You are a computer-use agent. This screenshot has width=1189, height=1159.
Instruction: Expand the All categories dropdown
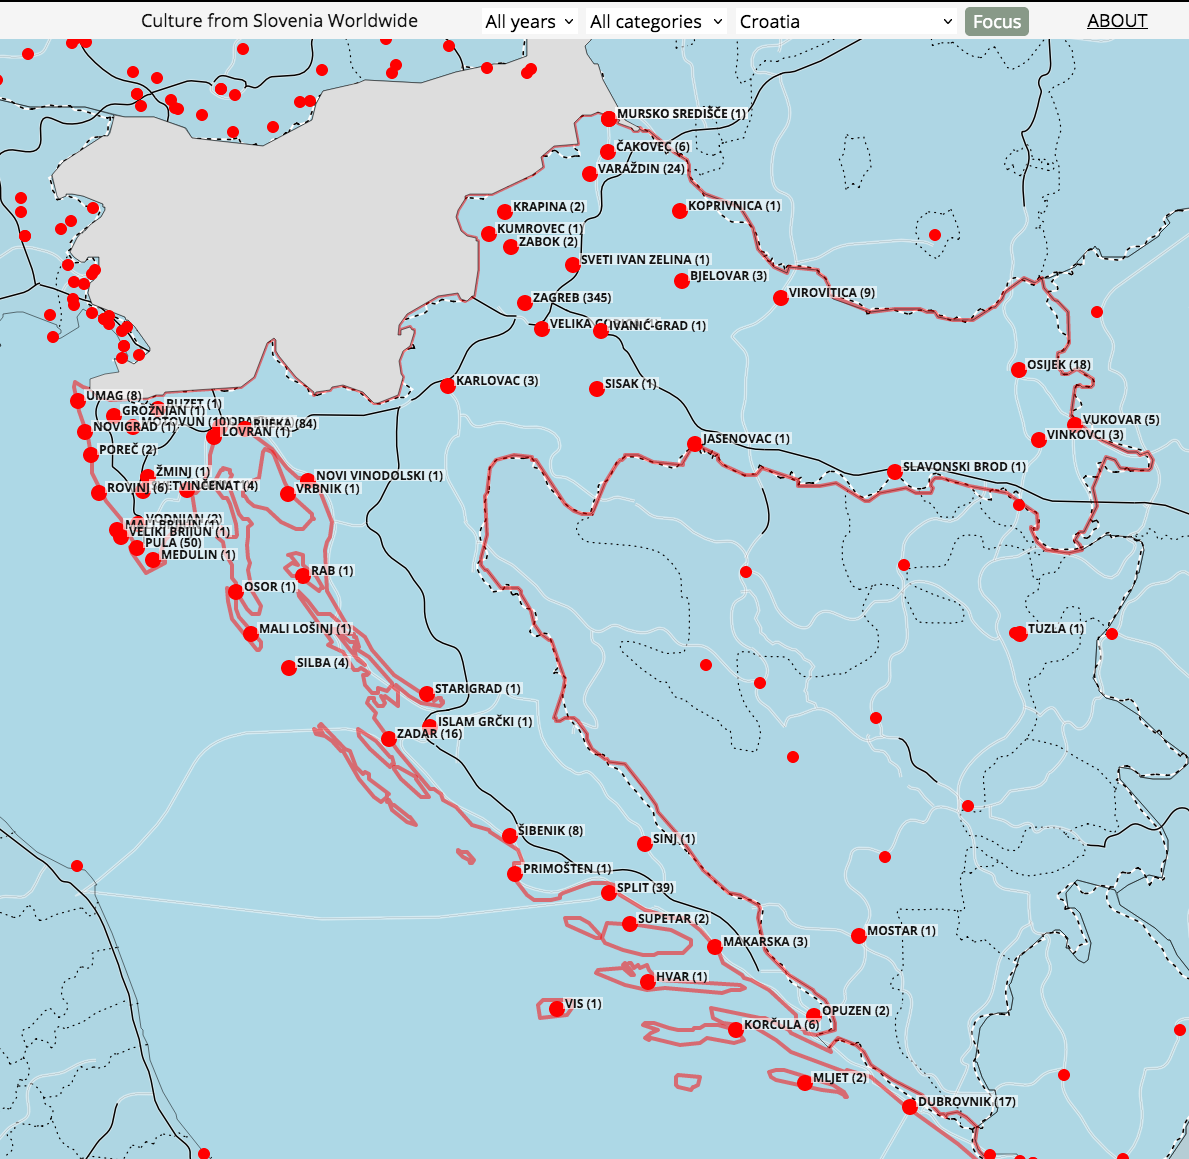coord(656,20)
